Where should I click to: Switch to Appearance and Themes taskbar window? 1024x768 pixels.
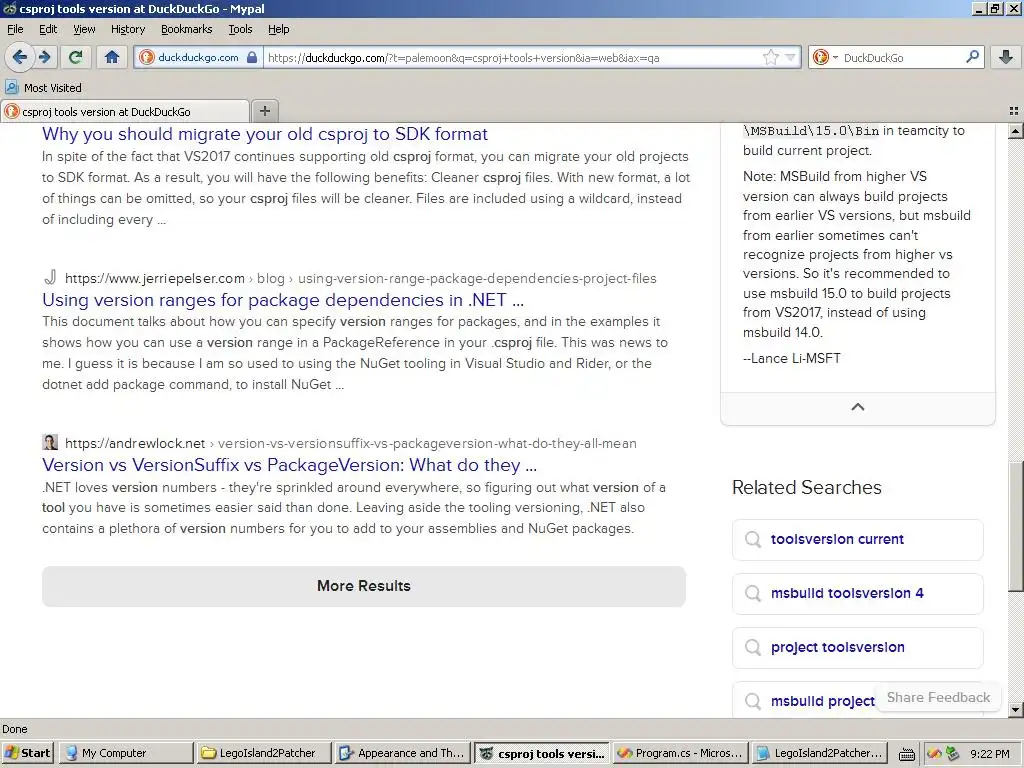[402, 753]
